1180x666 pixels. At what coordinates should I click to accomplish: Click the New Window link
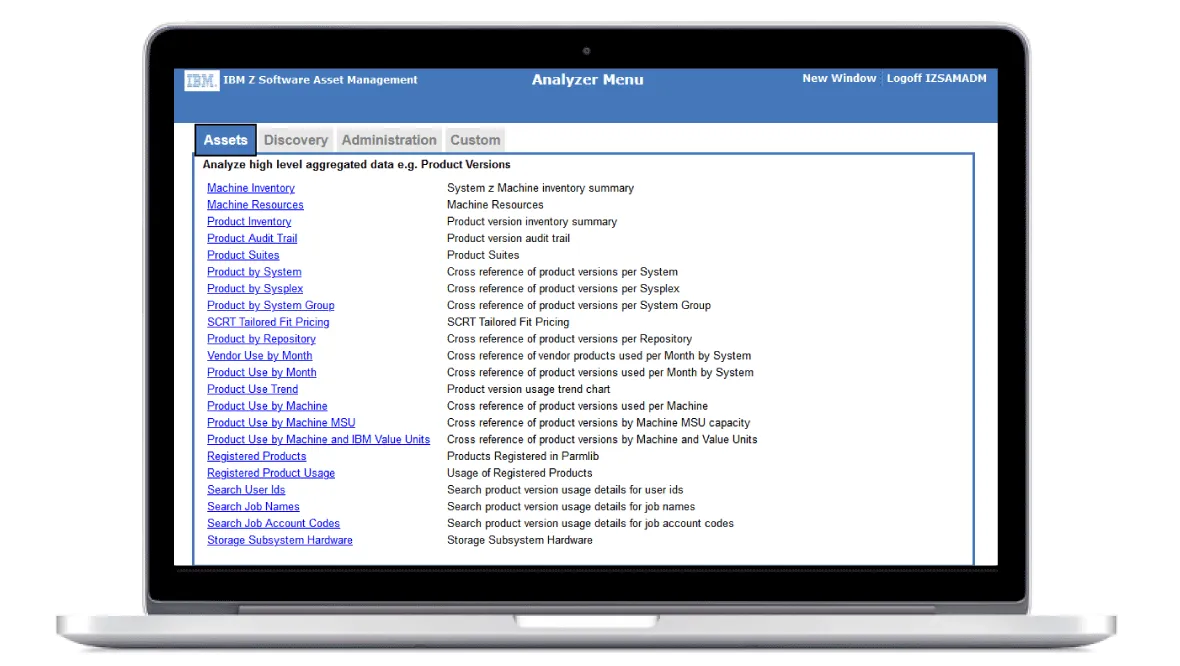839,78
